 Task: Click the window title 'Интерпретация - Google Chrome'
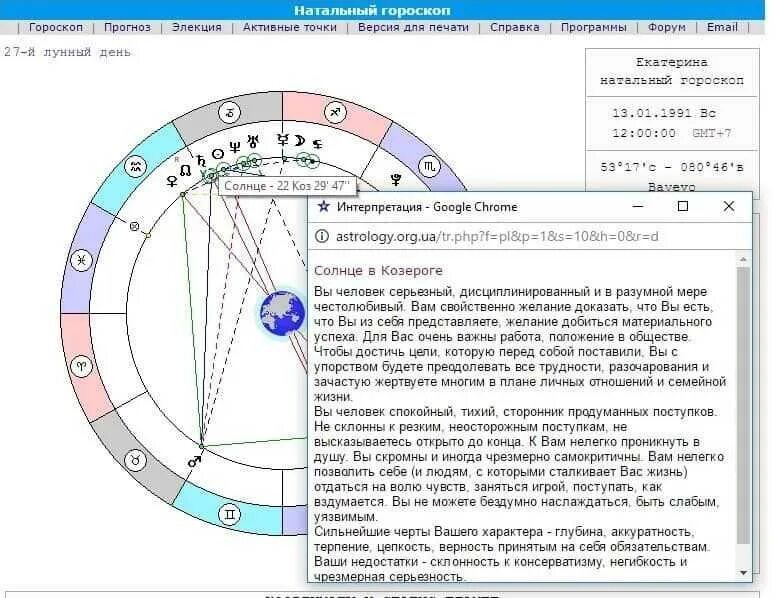pos(427,207)
